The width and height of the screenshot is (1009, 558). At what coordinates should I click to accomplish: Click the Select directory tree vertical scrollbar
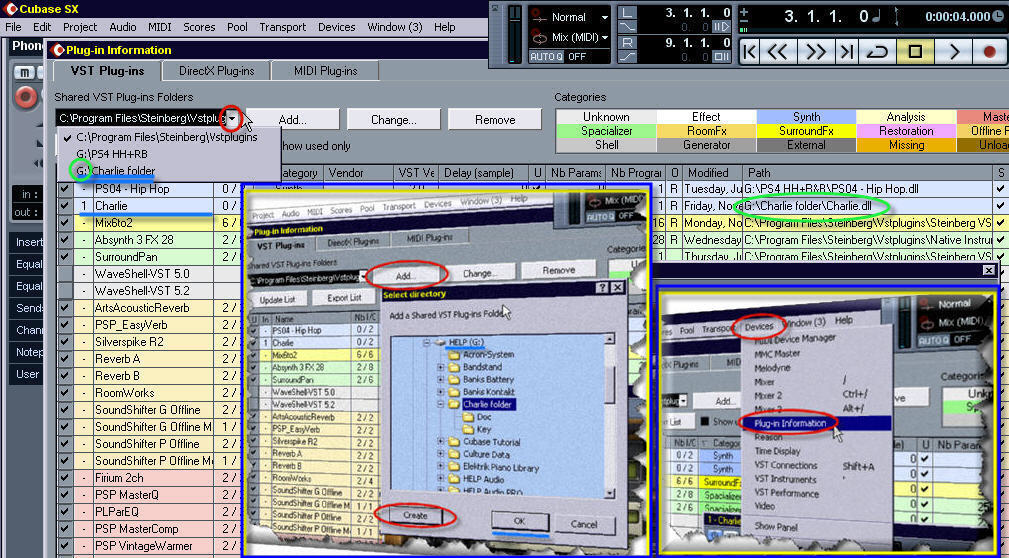pyautogui.click(x=608, y=417)
